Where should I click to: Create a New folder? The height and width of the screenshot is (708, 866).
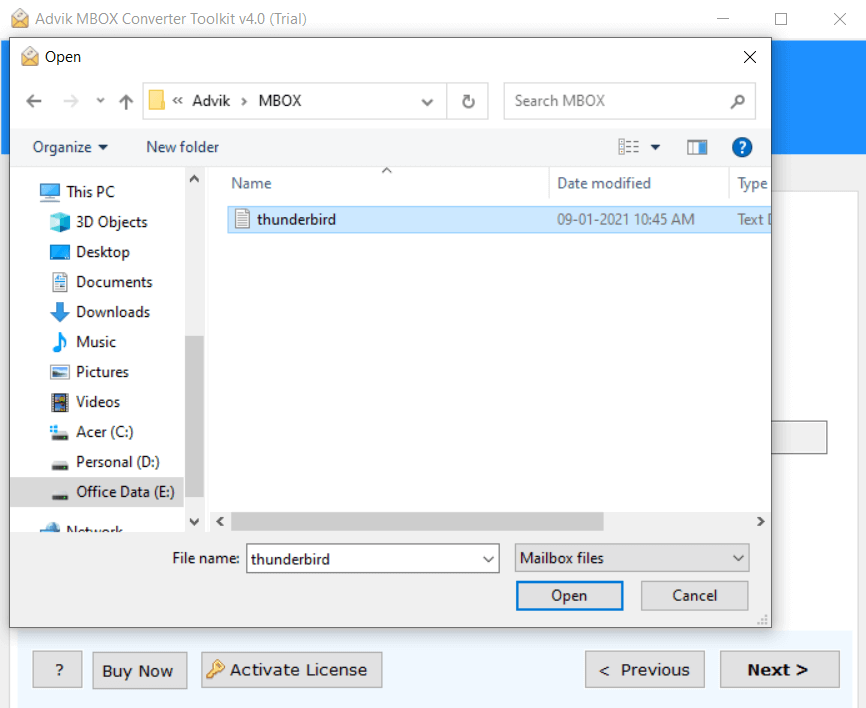coord(182,147)
